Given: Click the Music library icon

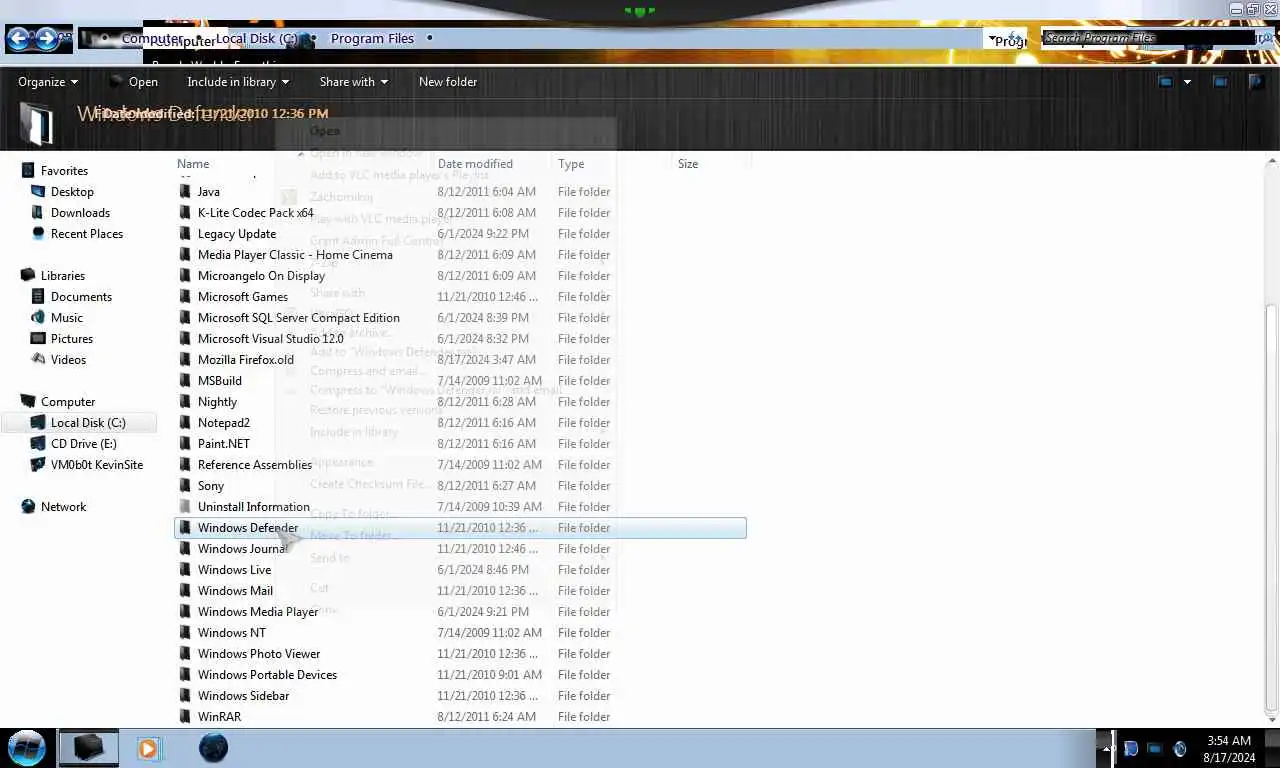Looking at the screenshot, I should click(38, 318).
